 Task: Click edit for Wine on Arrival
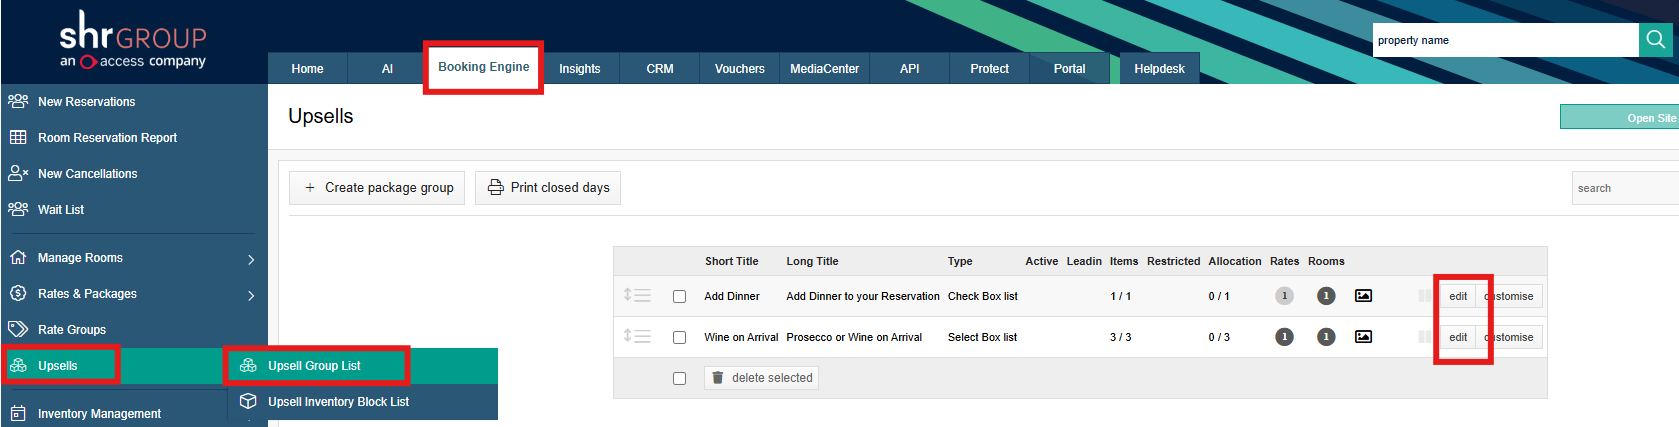(x=1458, y=337)
